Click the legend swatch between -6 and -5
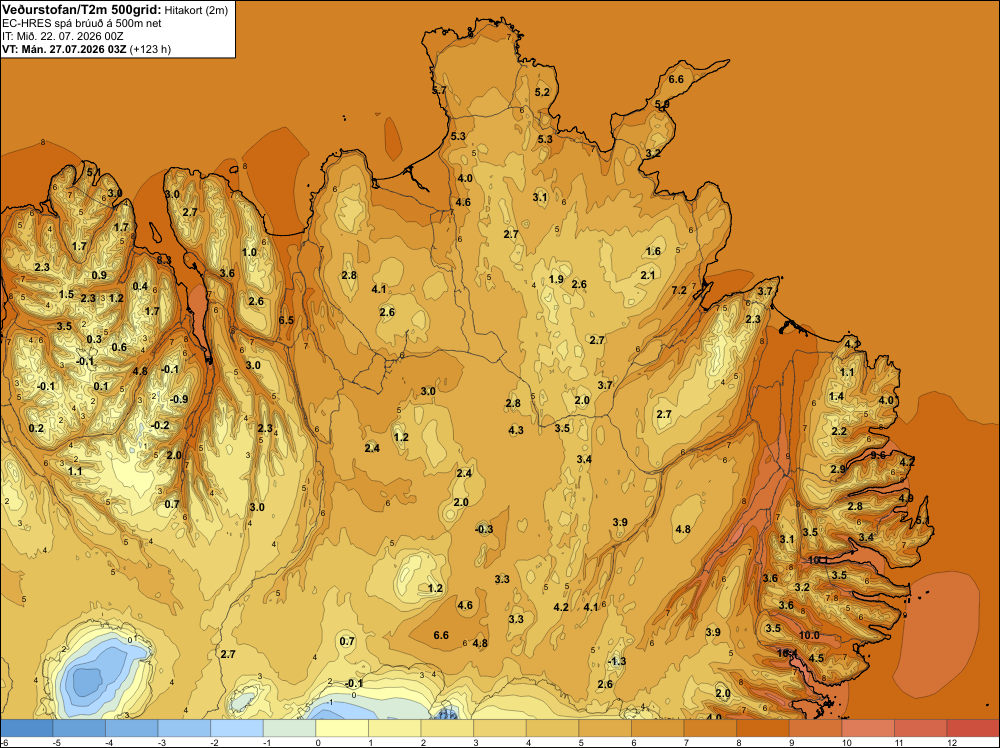The width and height of the screenshot is (1000, 748). coord(26,728)
